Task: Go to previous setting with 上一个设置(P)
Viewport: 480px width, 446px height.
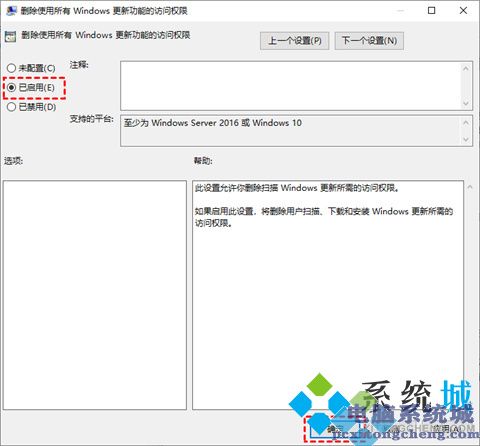Action: click(295, 41)
